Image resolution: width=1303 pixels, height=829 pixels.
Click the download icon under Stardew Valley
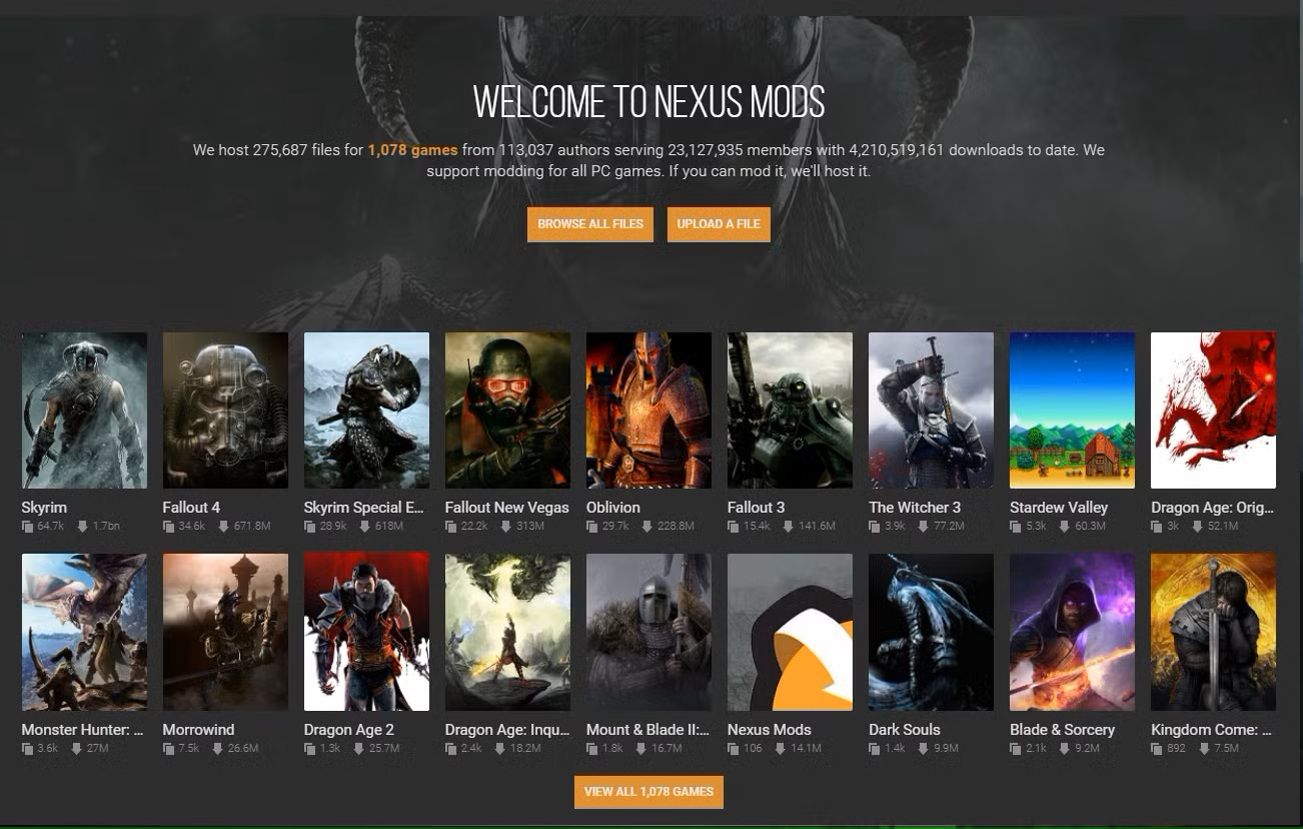tap(1064, 526)
